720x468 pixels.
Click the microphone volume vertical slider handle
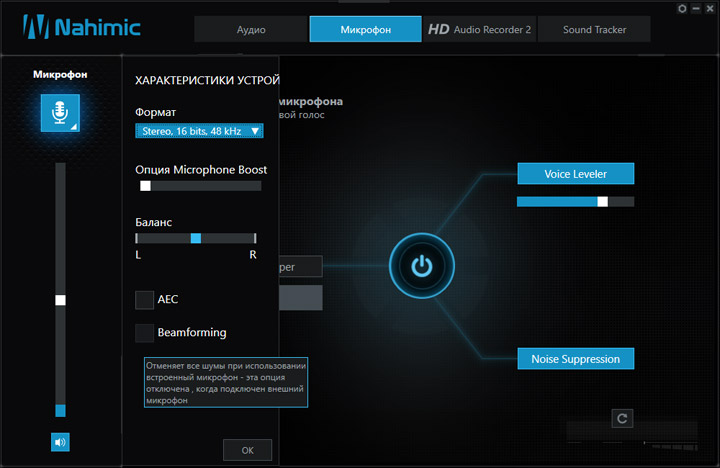tap(60, 300)
